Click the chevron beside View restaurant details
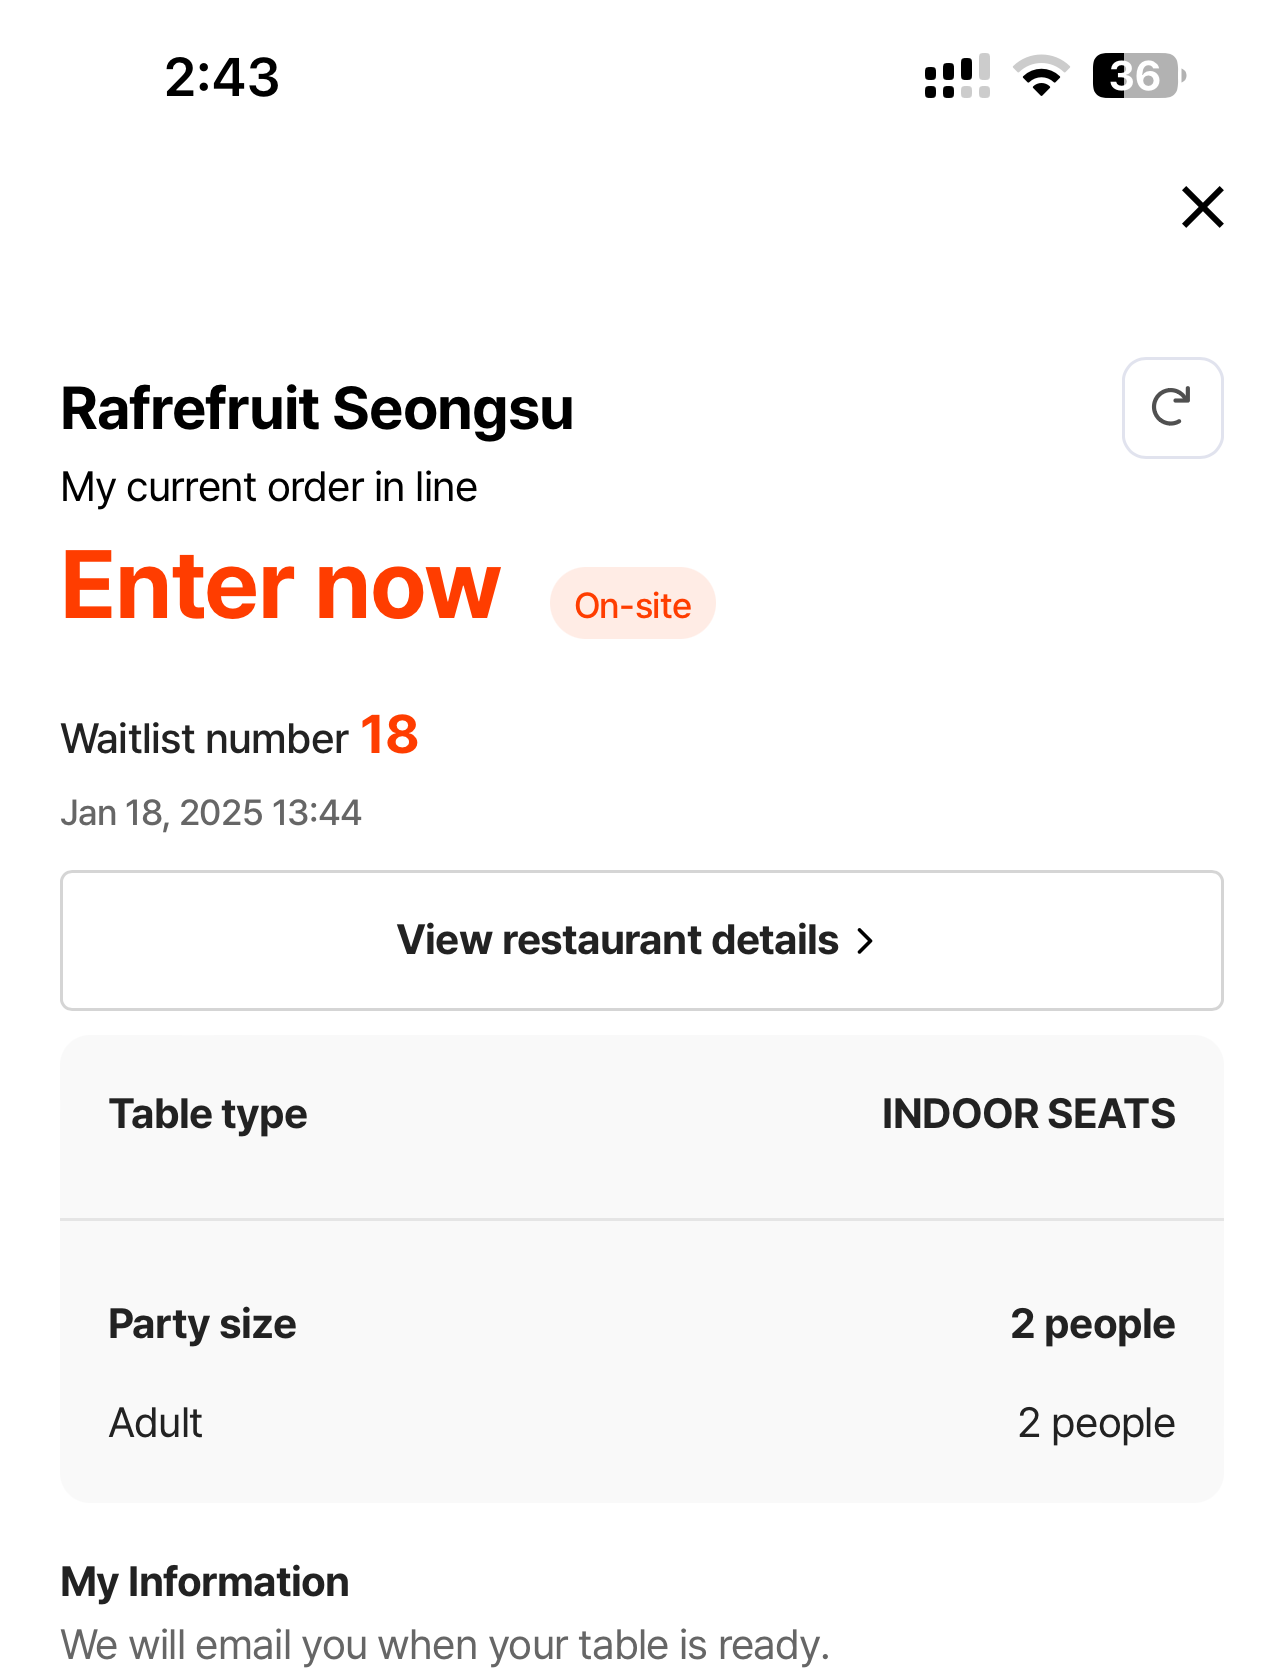This screenshot has width=1283, height=1670. click(866, 941)
